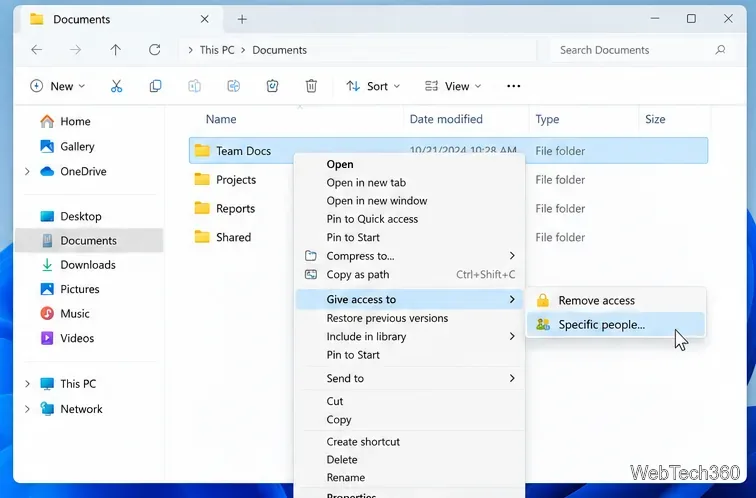Add a new tab with plus
The height and width of the screenshot is (498, 756).
tap(242, 19)
